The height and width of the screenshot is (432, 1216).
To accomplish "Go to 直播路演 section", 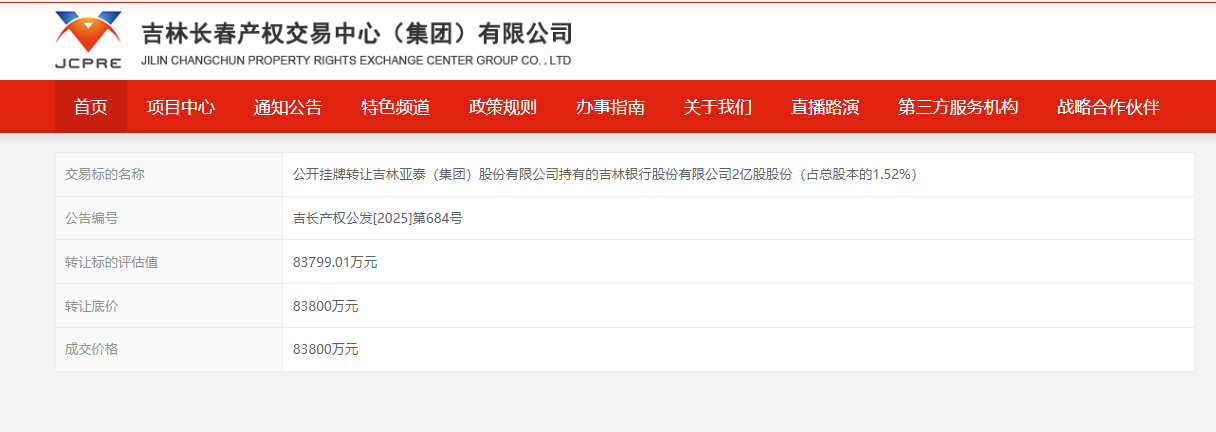I will [x=825, y=107].
